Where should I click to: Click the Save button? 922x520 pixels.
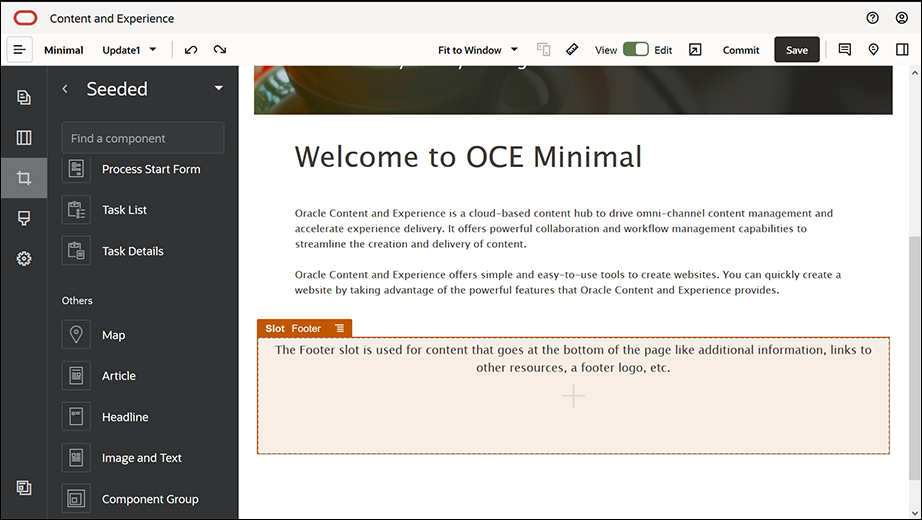[796, 50]
